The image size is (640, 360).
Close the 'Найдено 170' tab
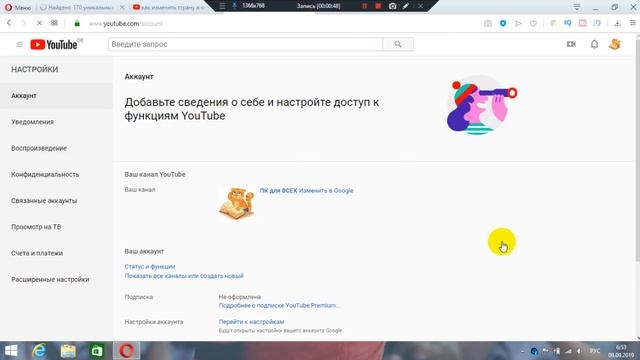click(122, 7)
